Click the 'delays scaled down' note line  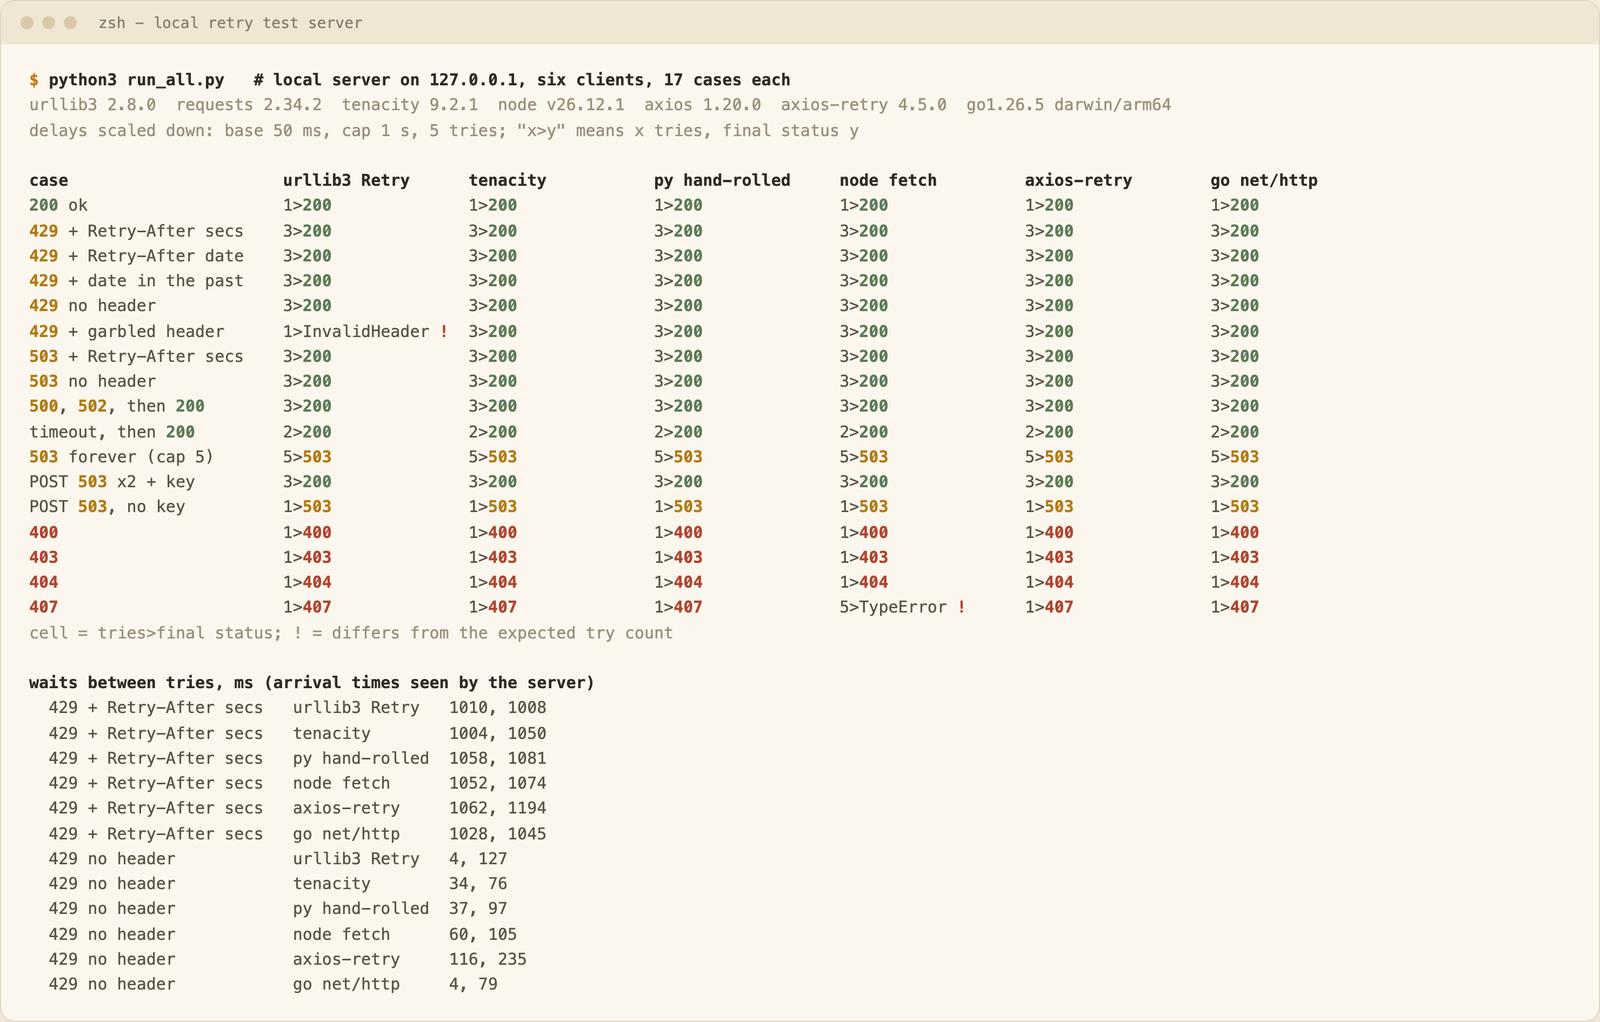pos(444,131)
